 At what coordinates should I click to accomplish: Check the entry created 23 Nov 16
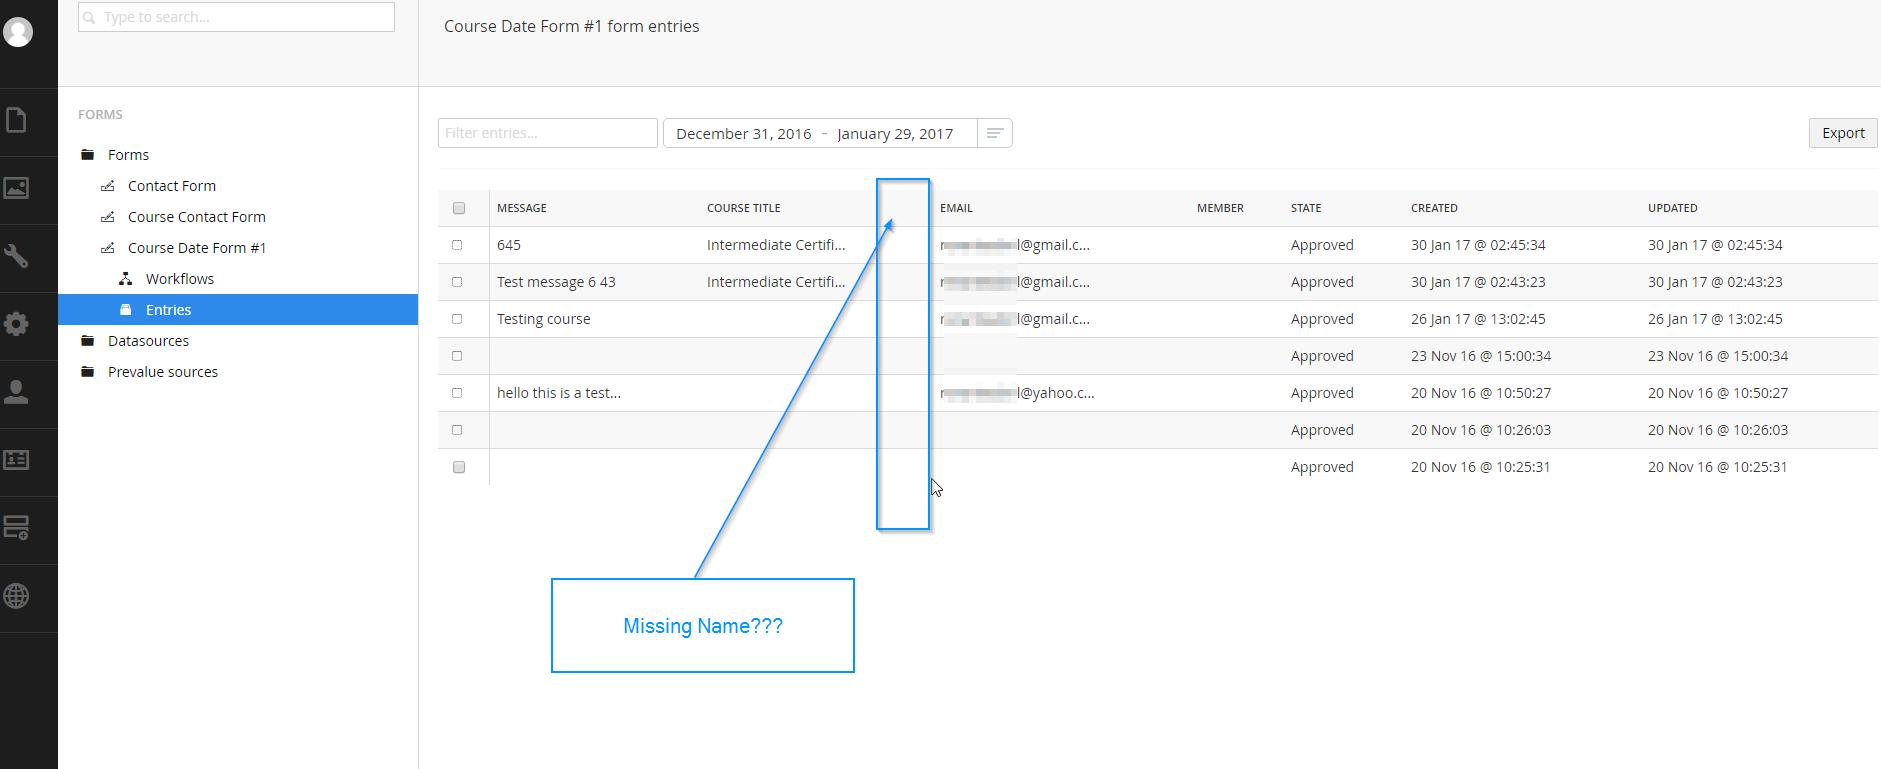click(457, 356)
